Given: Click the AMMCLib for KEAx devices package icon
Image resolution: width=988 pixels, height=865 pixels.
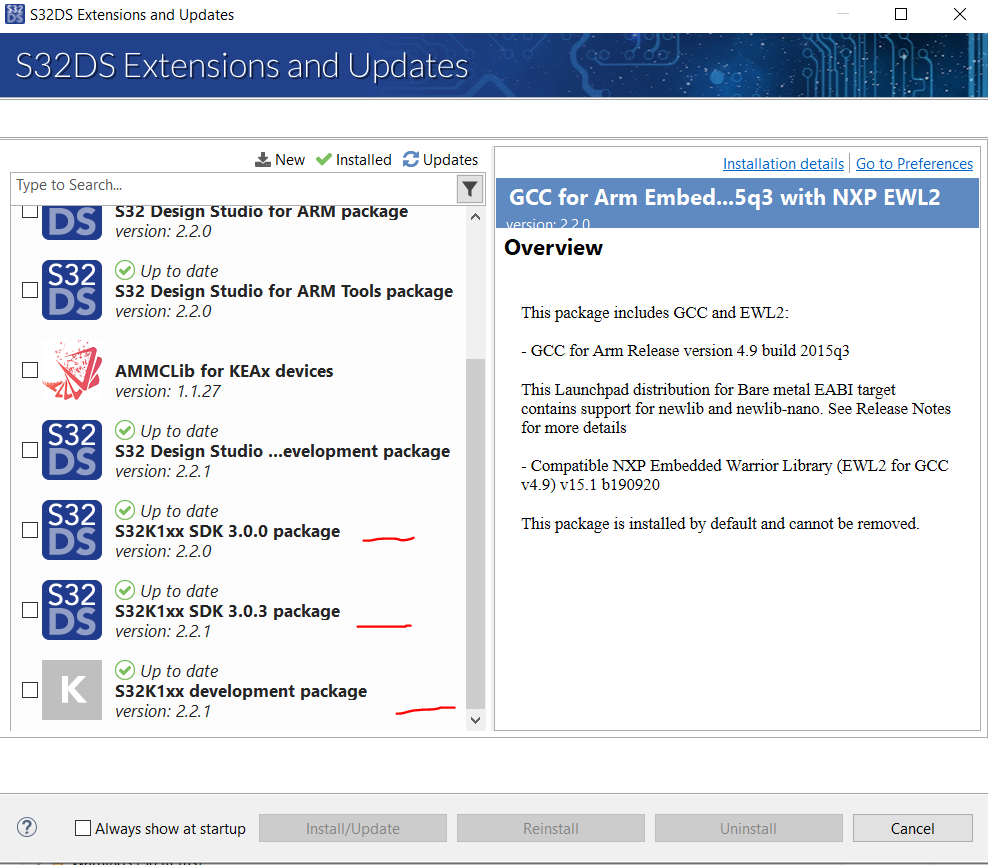Looking at the screenshot, I should (71, 370).
